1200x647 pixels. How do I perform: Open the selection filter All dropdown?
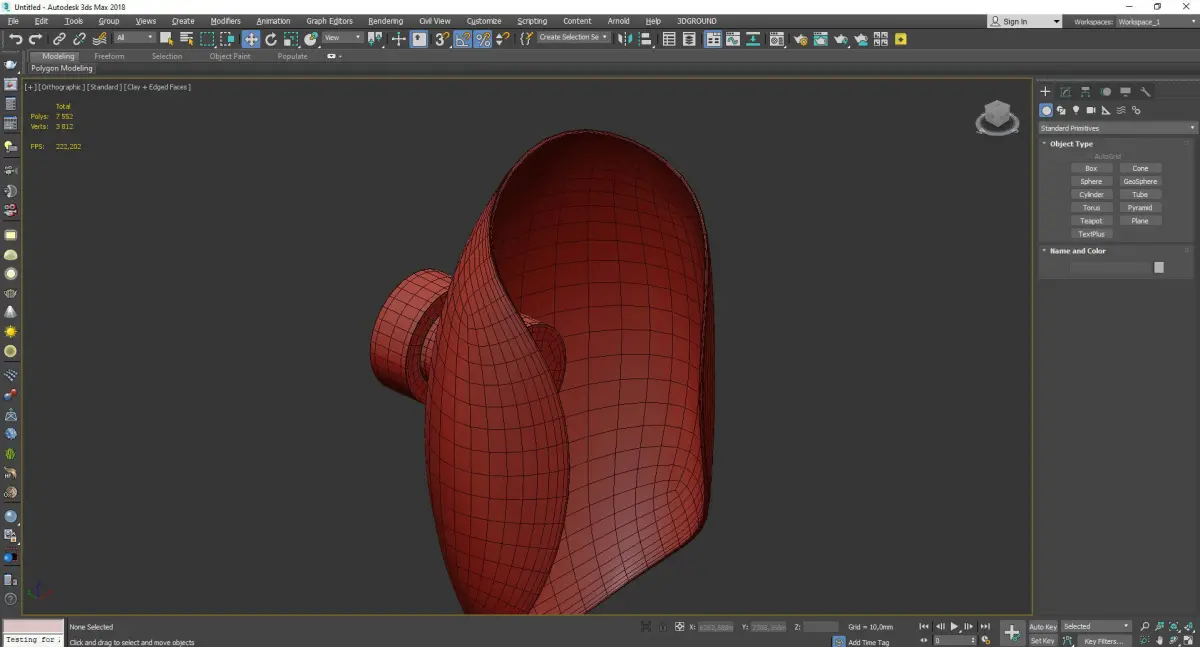[x=134, y=38]
